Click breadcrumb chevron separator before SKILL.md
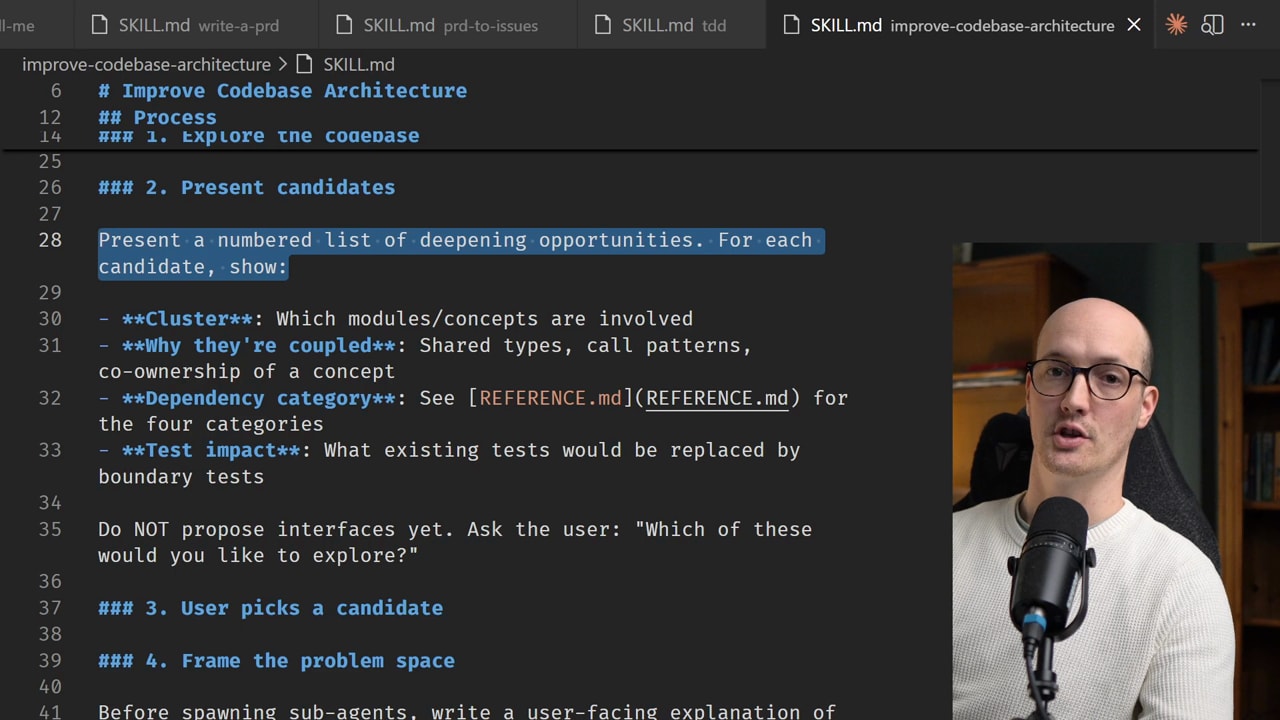Screen dimensions: 1280x720 (x=283, y=64)
